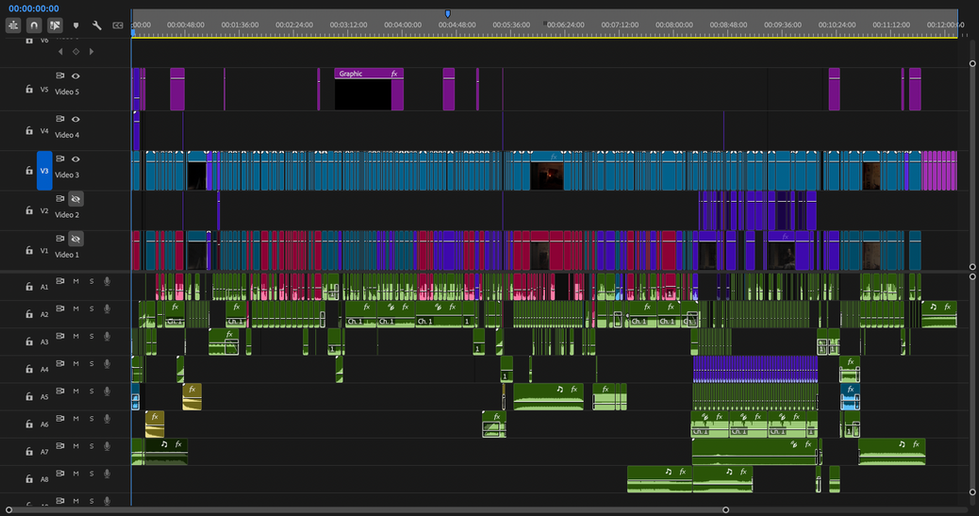The image size is (979, 516).
Task: Click ruler at 00:08:00:00
Action: pyautogui.click(x=674, y=25)
